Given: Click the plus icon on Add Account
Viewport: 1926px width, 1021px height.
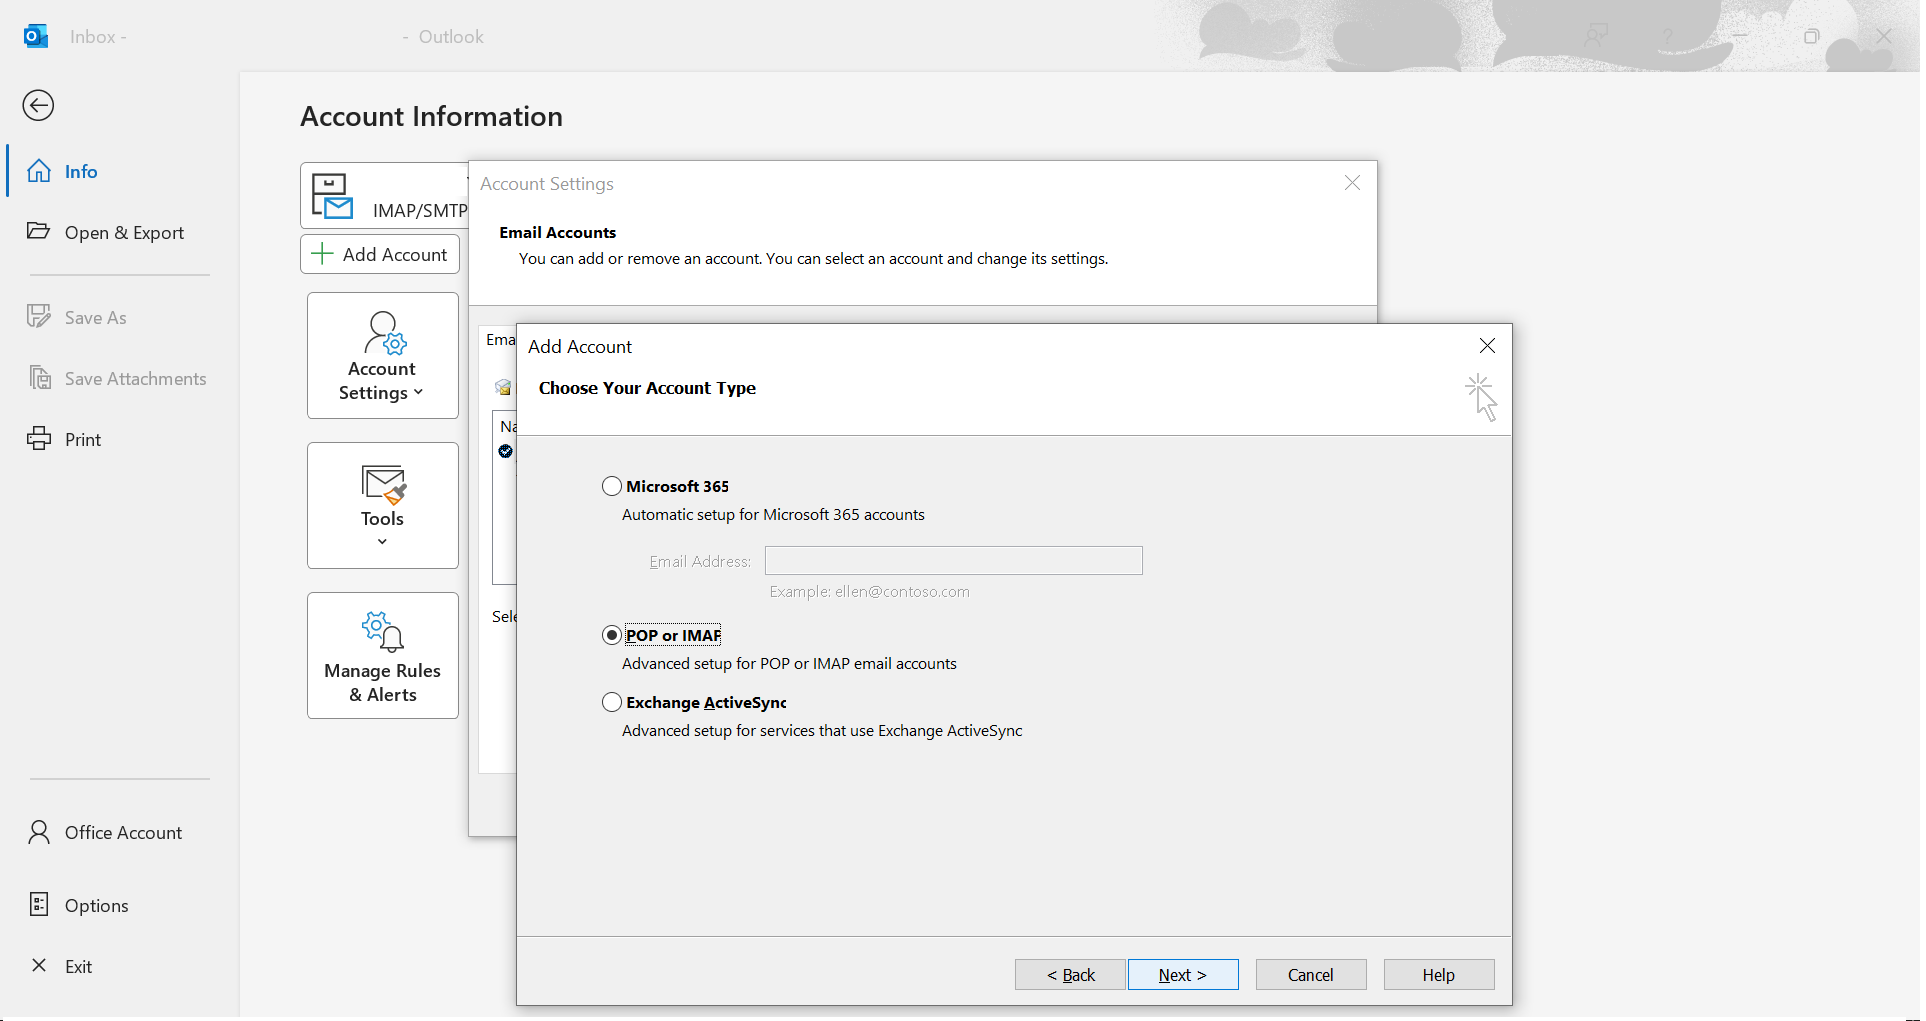Looking at the screenshot, I should pos(322,254).
